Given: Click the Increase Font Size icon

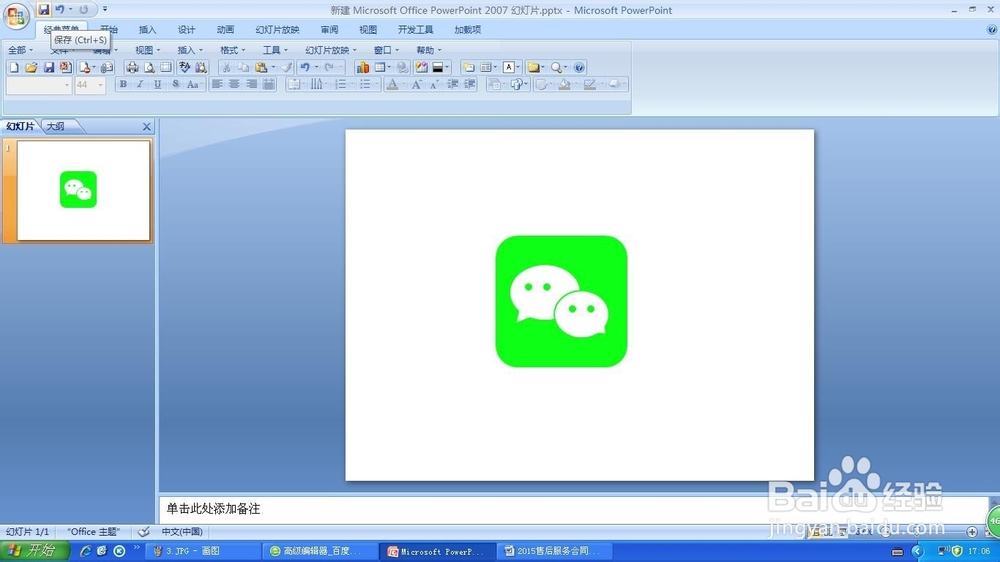Looking at the screenshot, I should pyautogui.click(x=416, y=84).
